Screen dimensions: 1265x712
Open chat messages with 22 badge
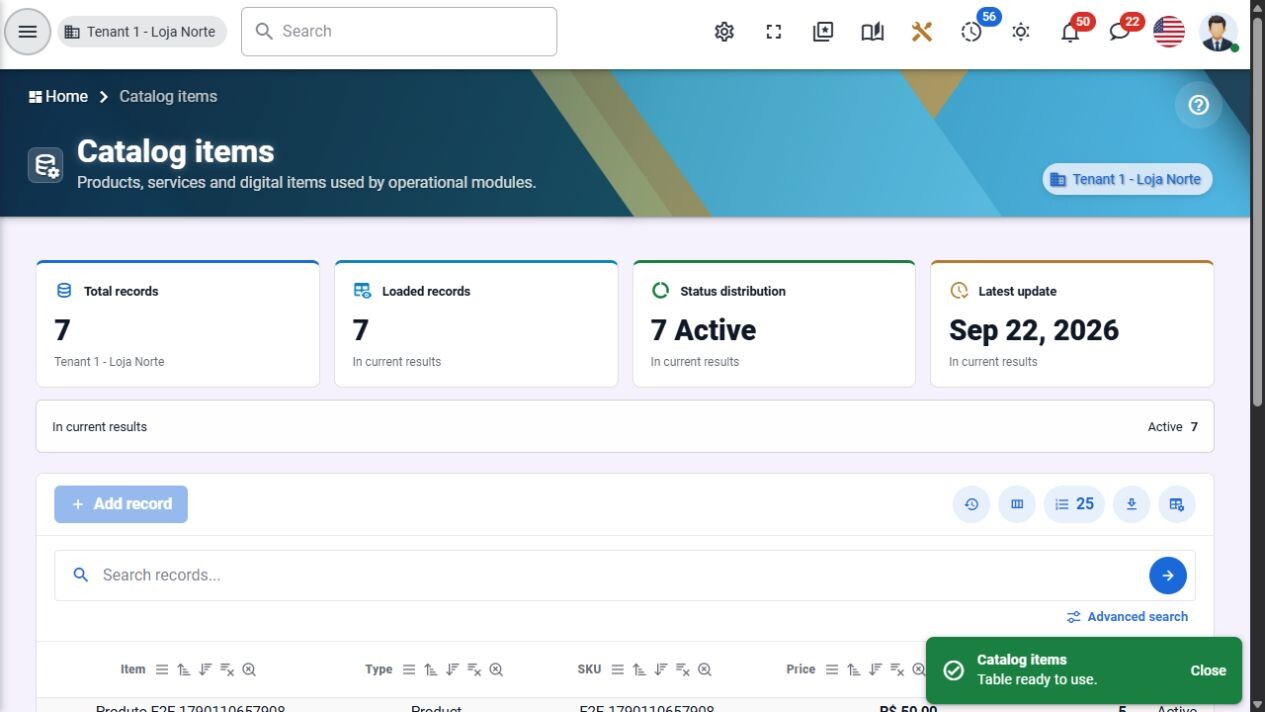1120,32
